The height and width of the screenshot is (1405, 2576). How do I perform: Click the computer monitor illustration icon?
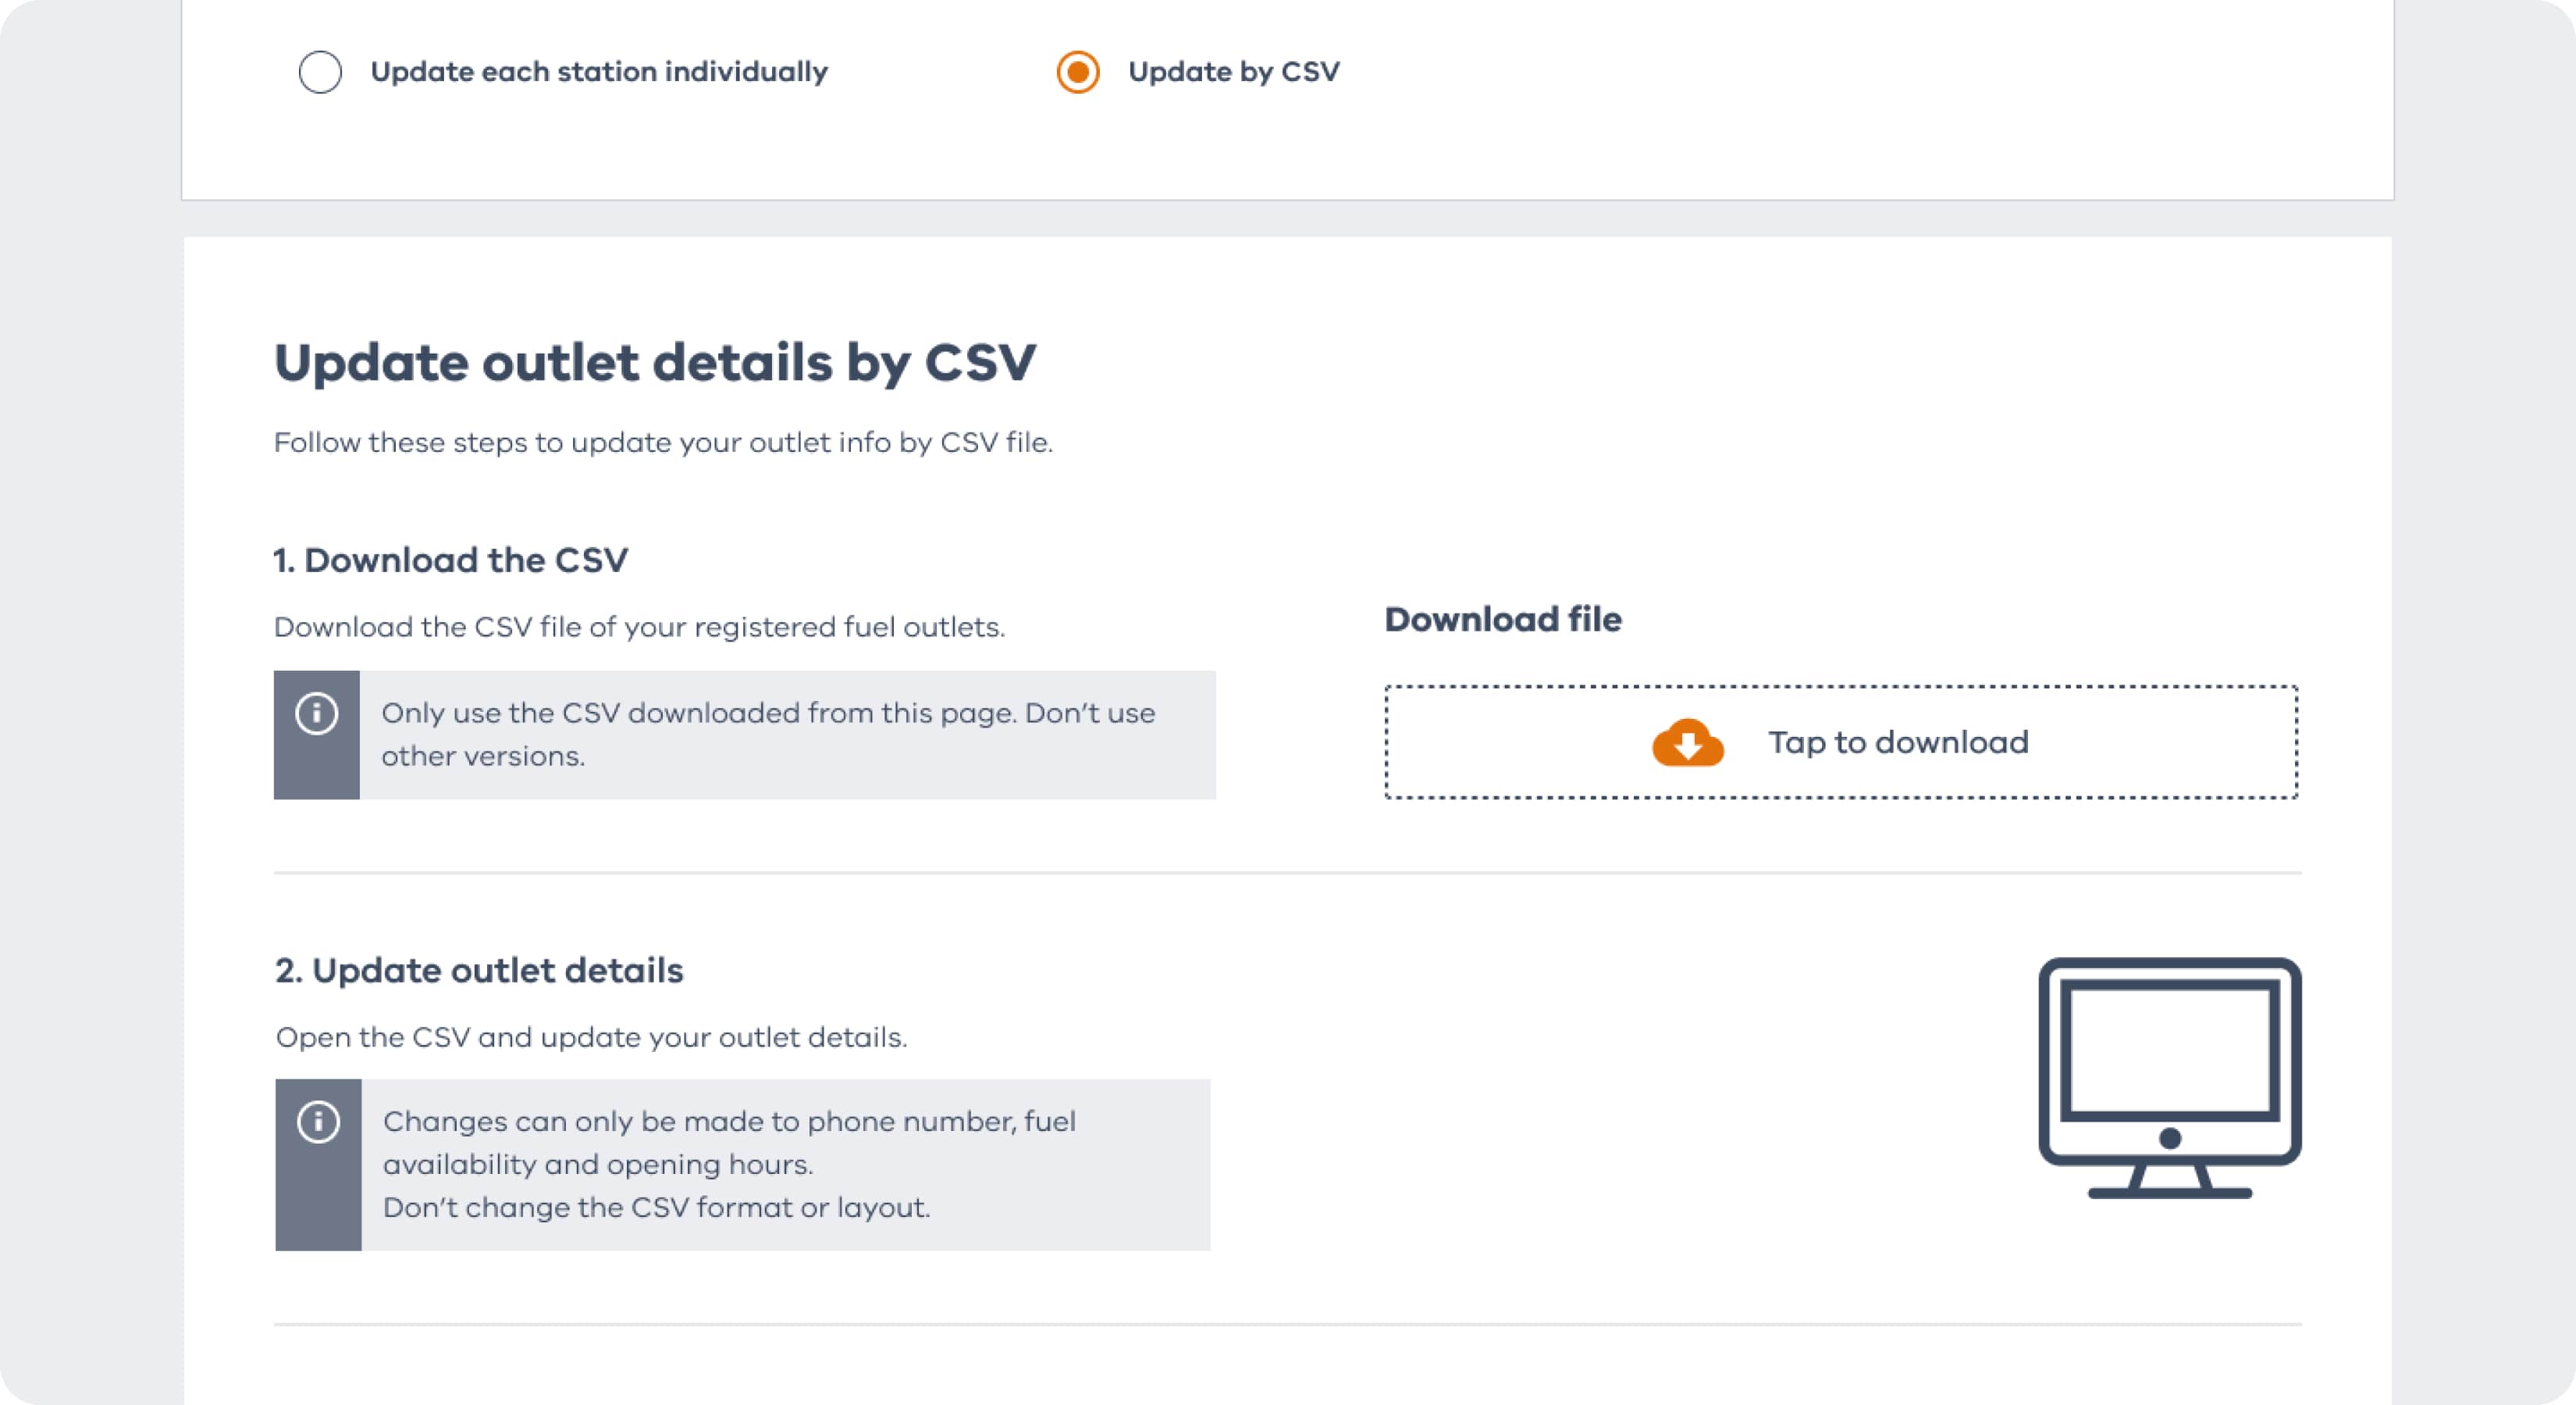[x=2169, y=1077]
